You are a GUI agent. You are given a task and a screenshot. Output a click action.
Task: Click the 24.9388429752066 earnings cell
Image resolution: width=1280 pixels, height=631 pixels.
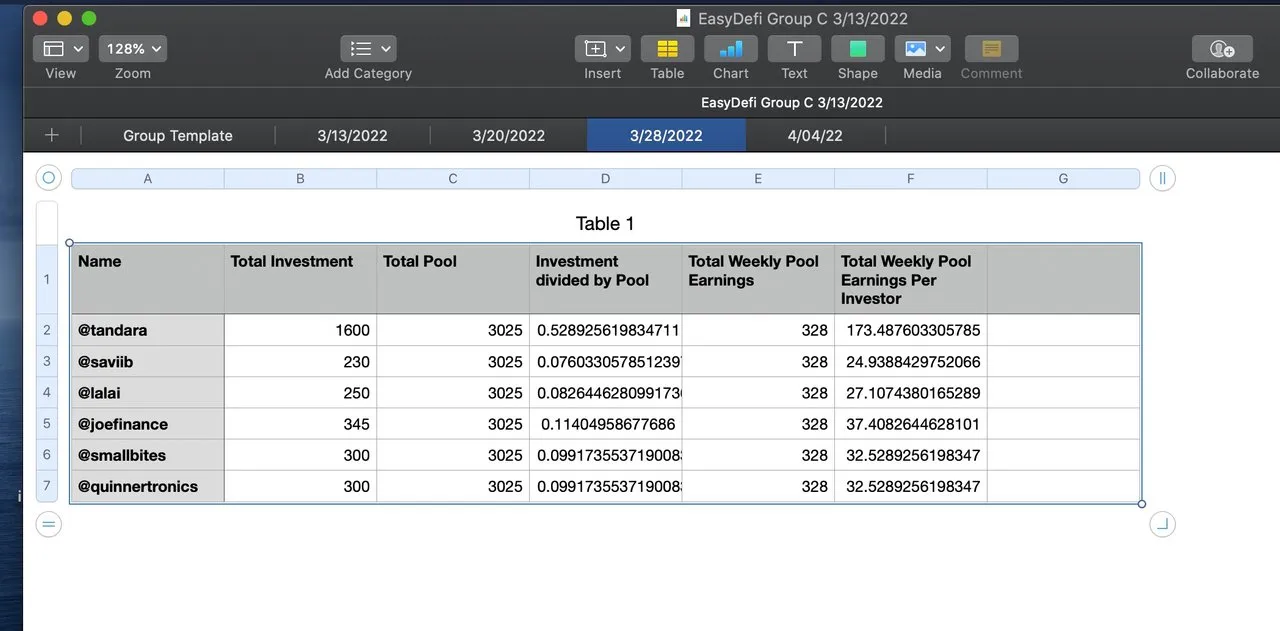pyautogui.click(x=910, y=361)
